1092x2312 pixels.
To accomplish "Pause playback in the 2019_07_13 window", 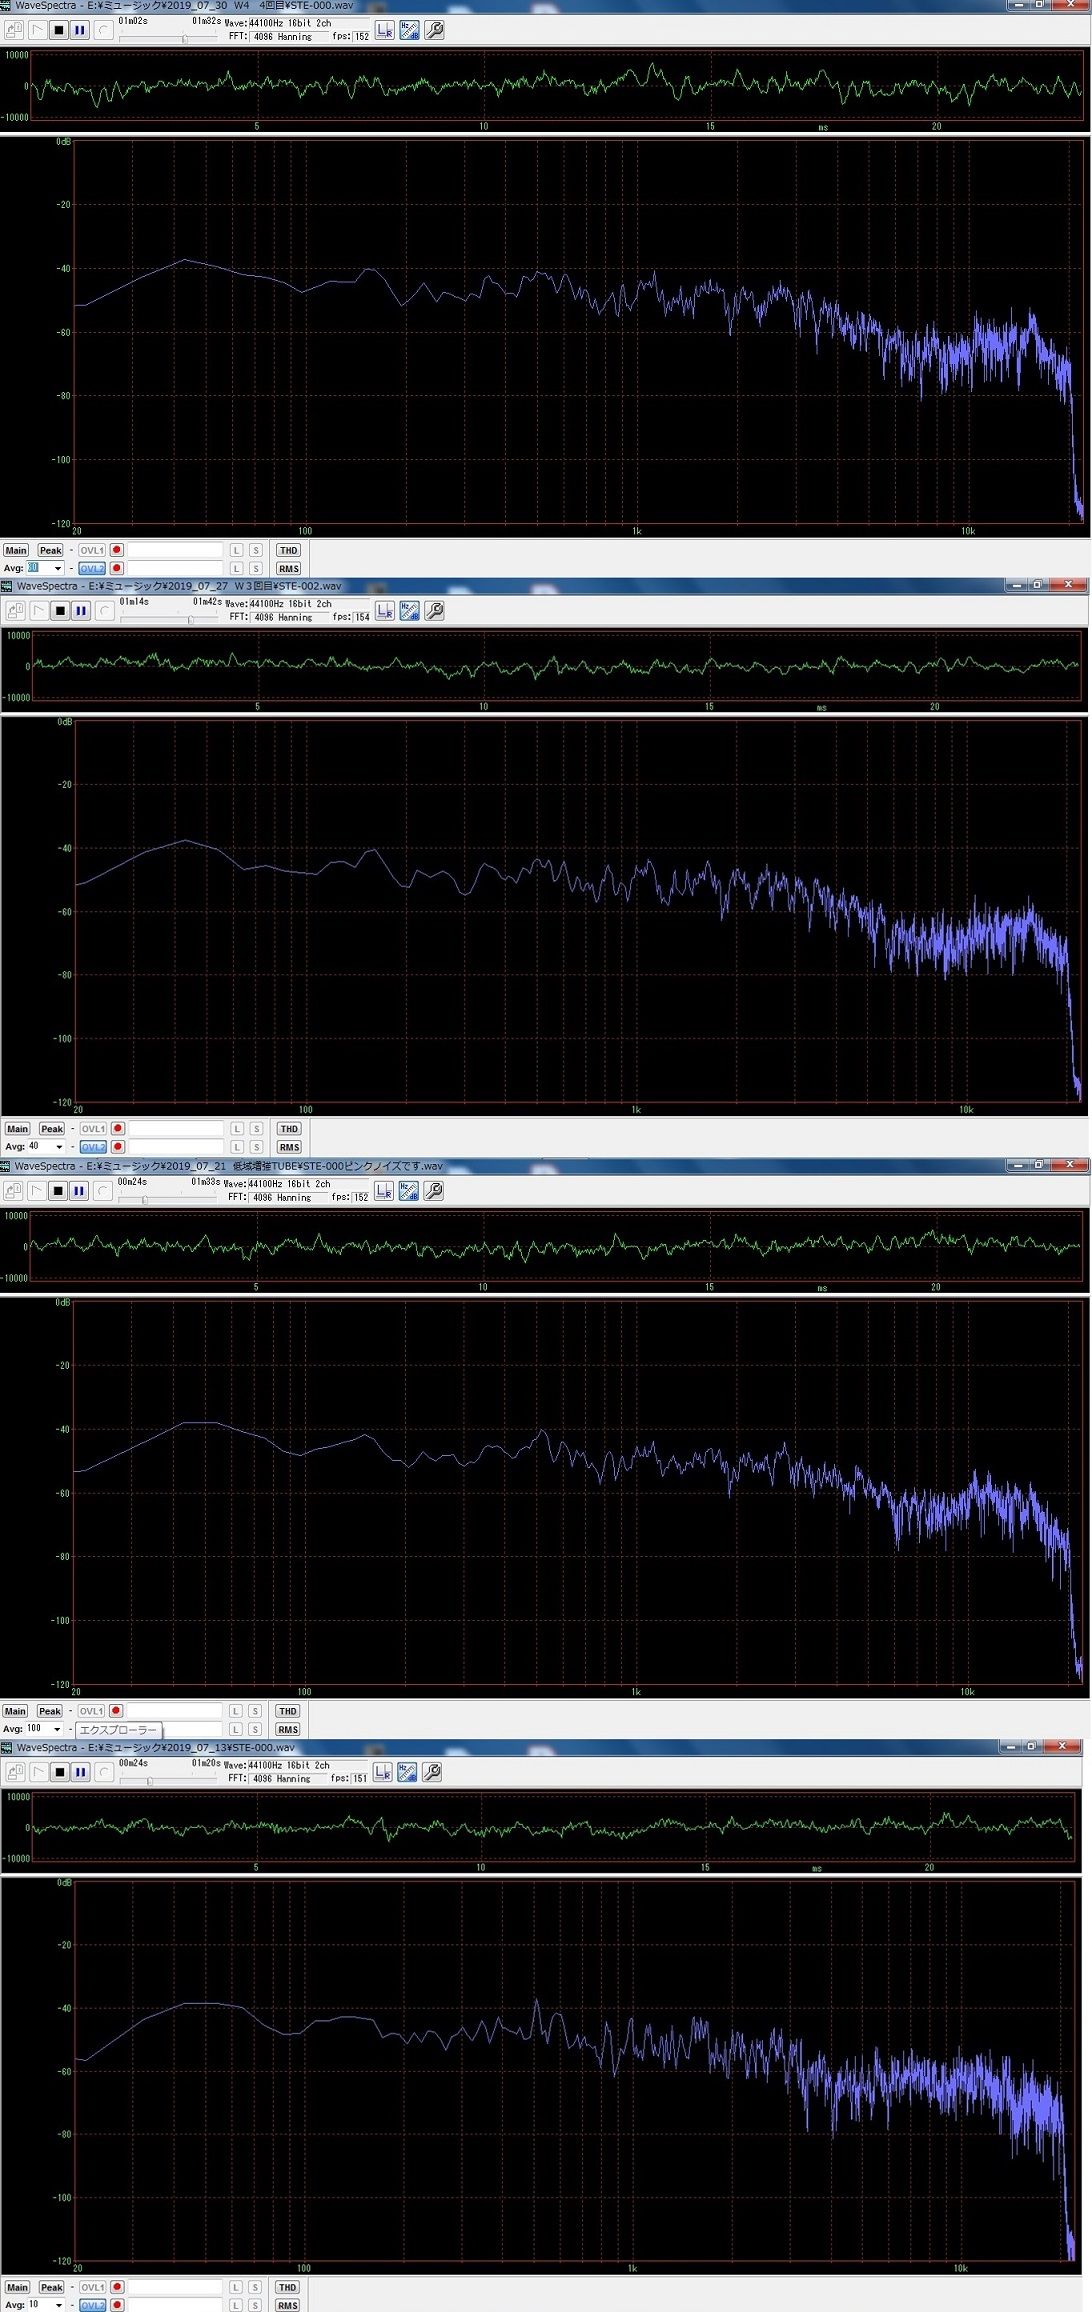I will point(80,1771).
